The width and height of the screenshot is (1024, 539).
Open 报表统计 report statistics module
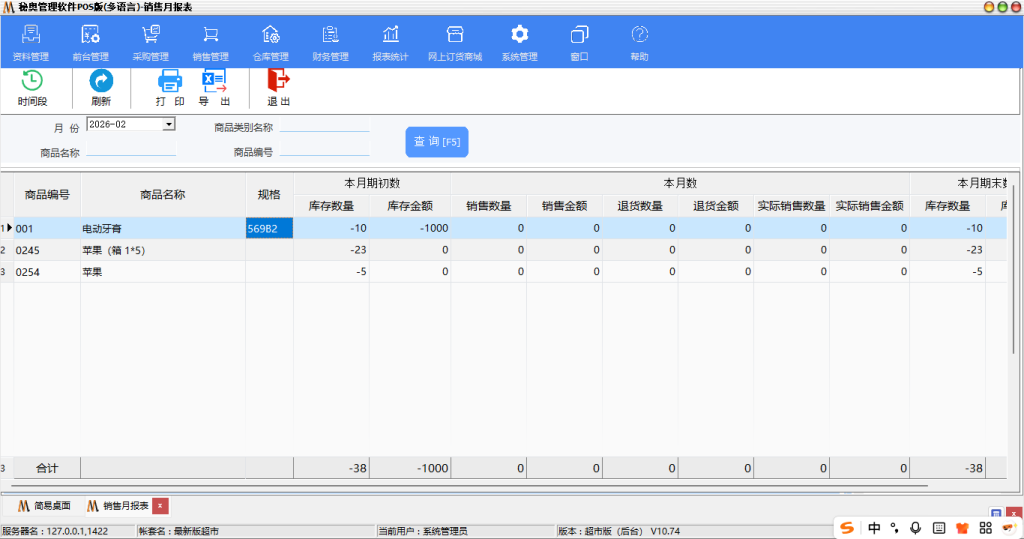tap(390, 44)
